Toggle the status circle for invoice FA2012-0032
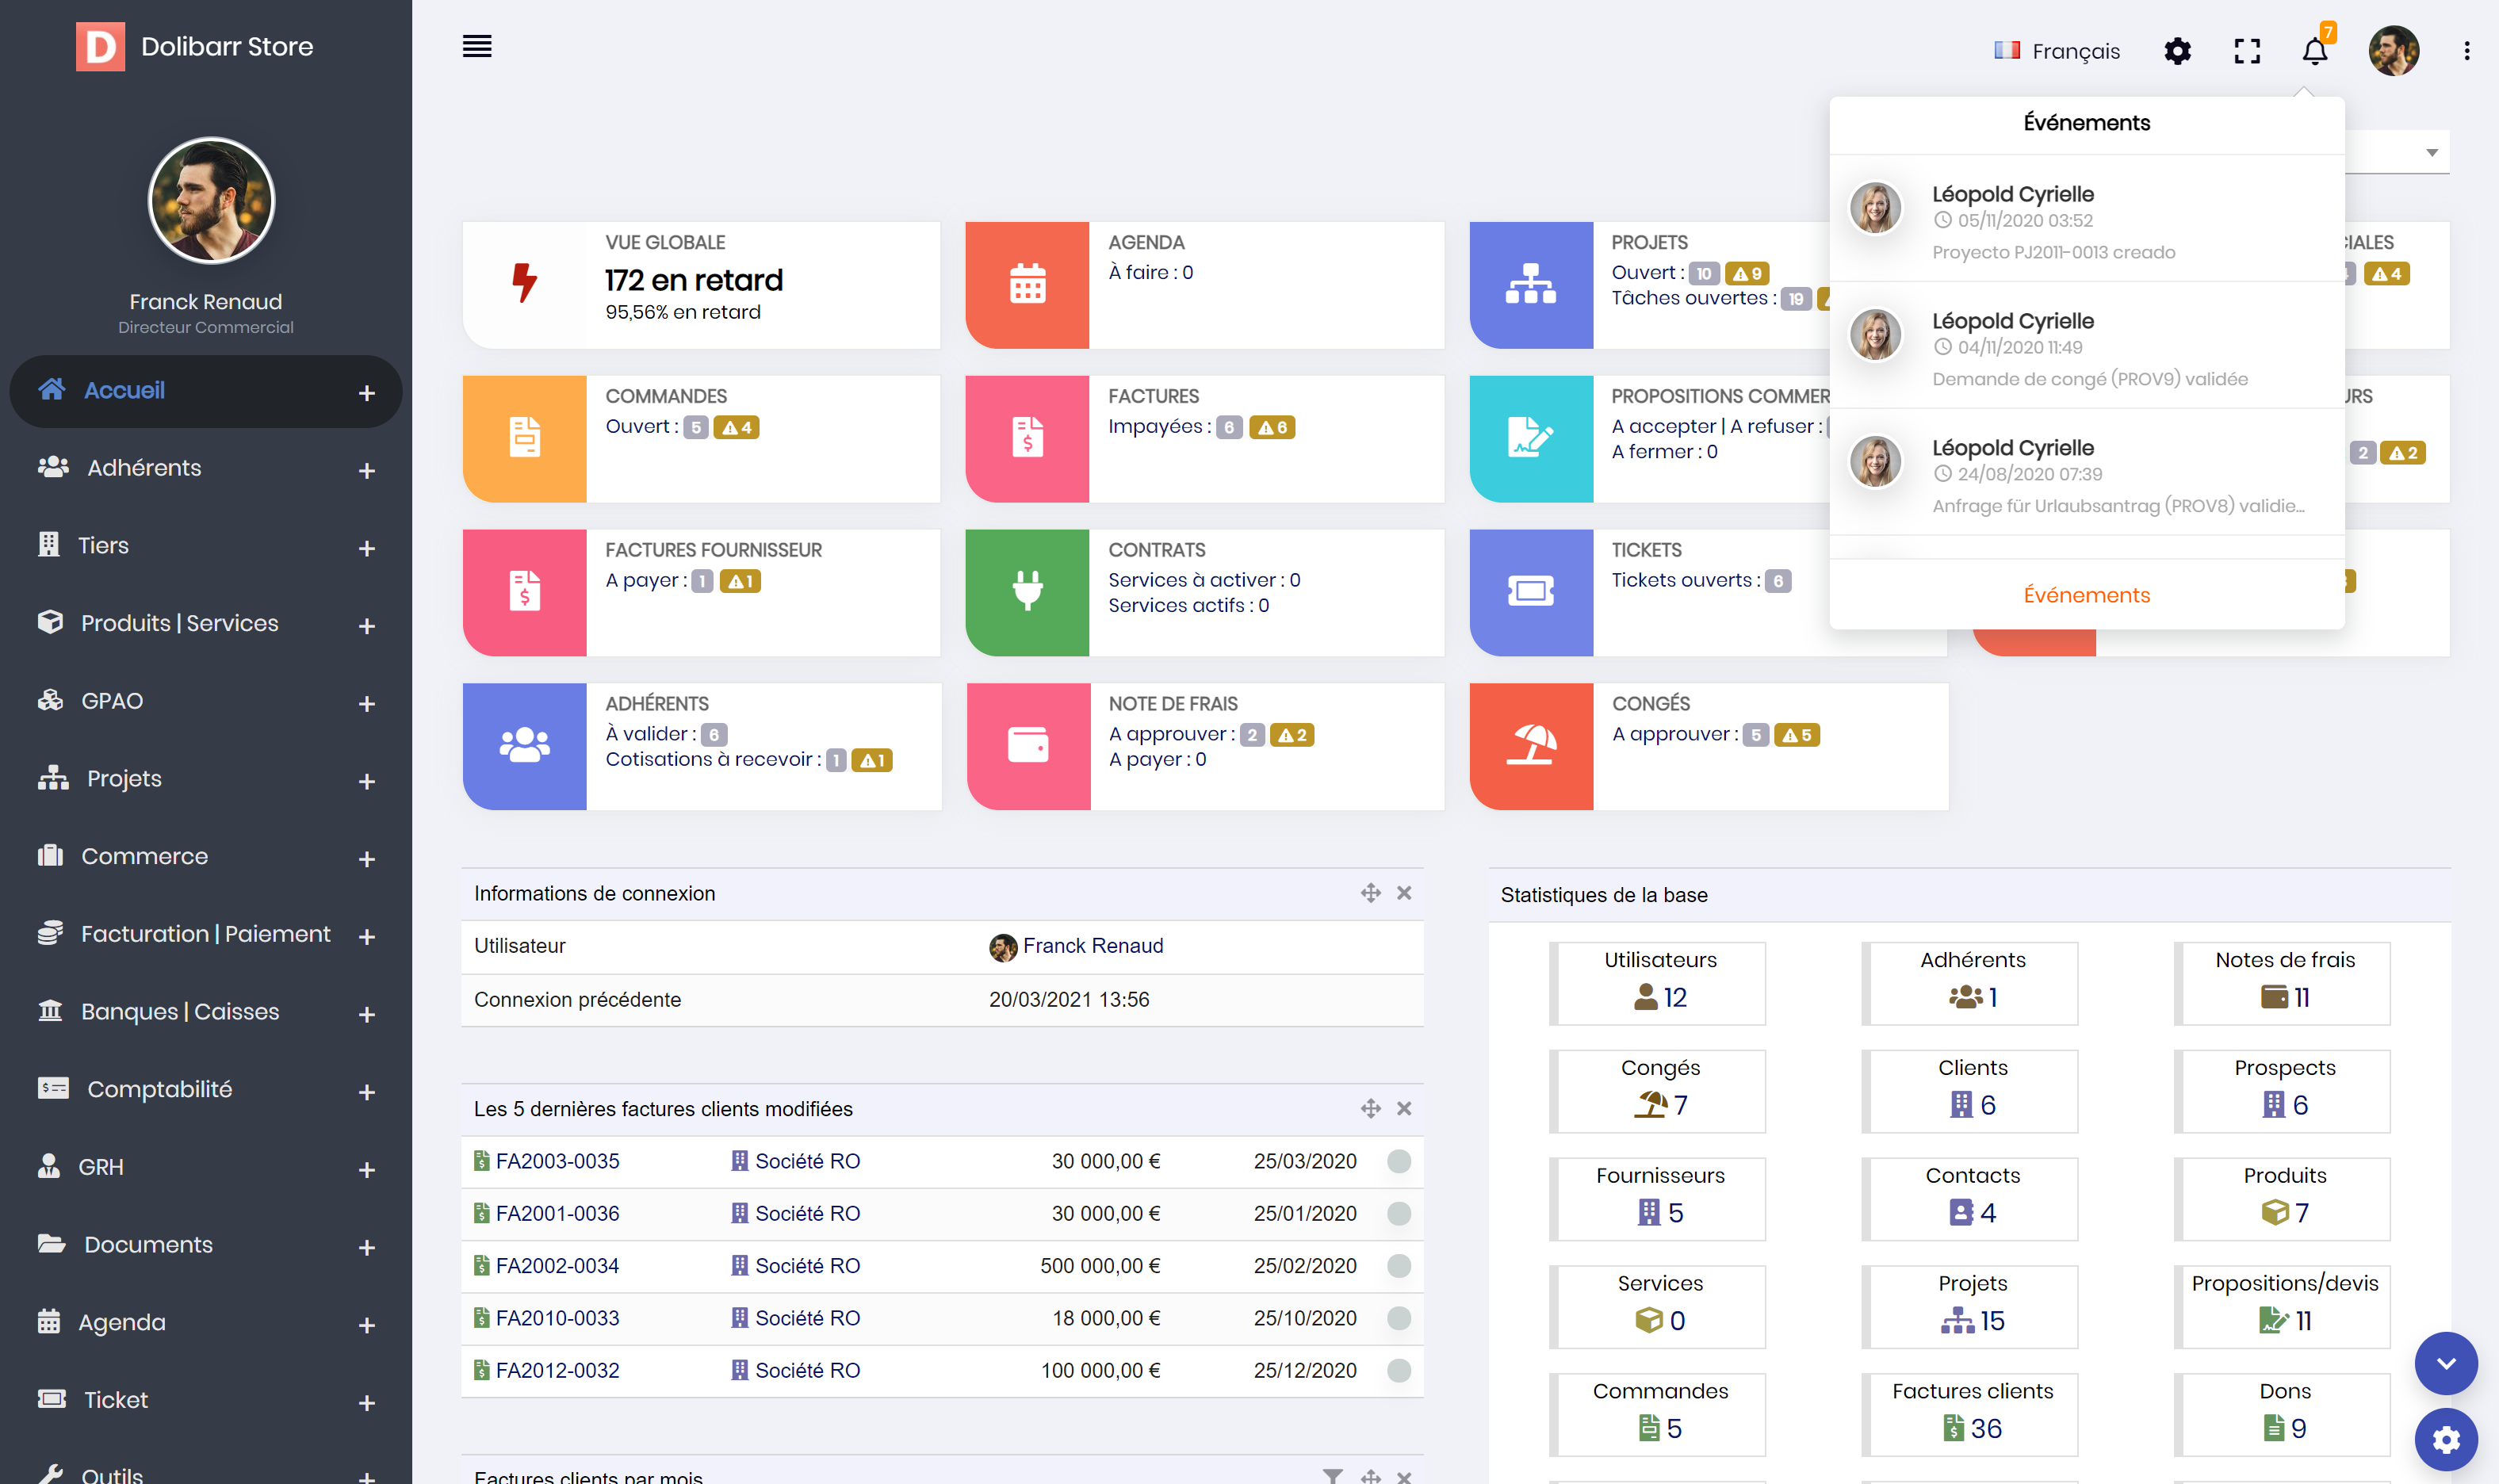 1398,1370
